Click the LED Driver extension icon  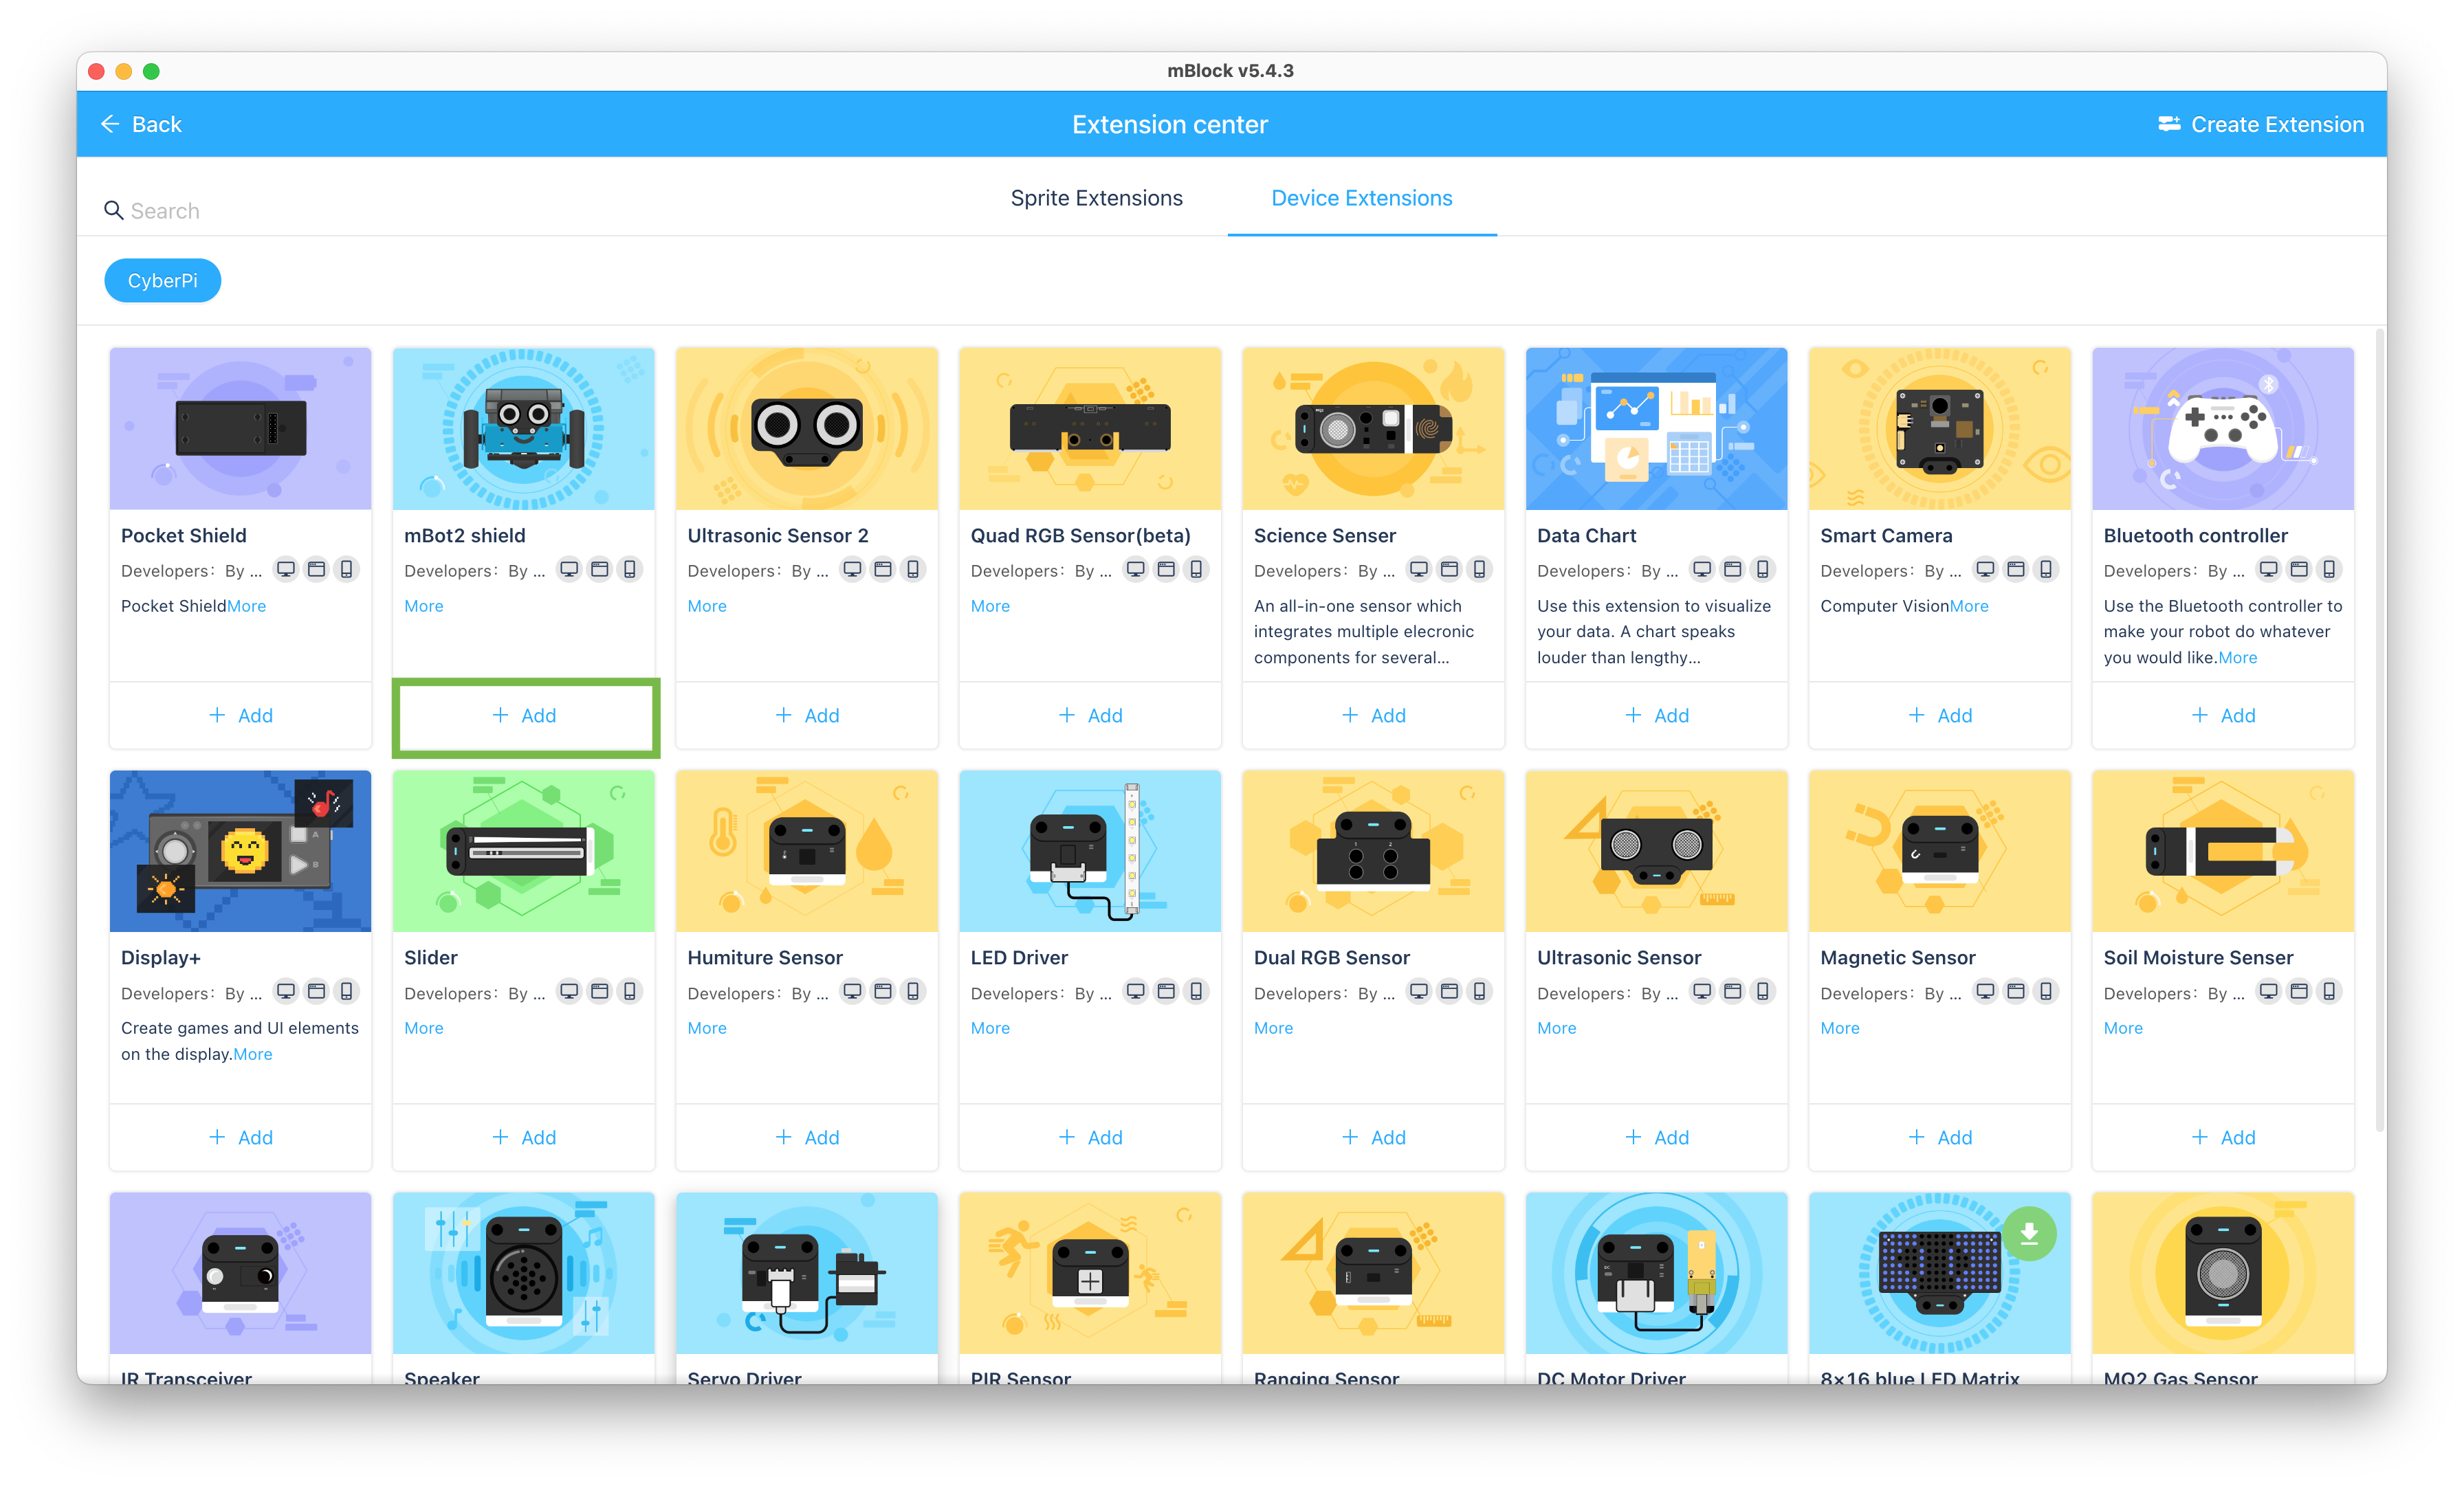click(1090, 851)
